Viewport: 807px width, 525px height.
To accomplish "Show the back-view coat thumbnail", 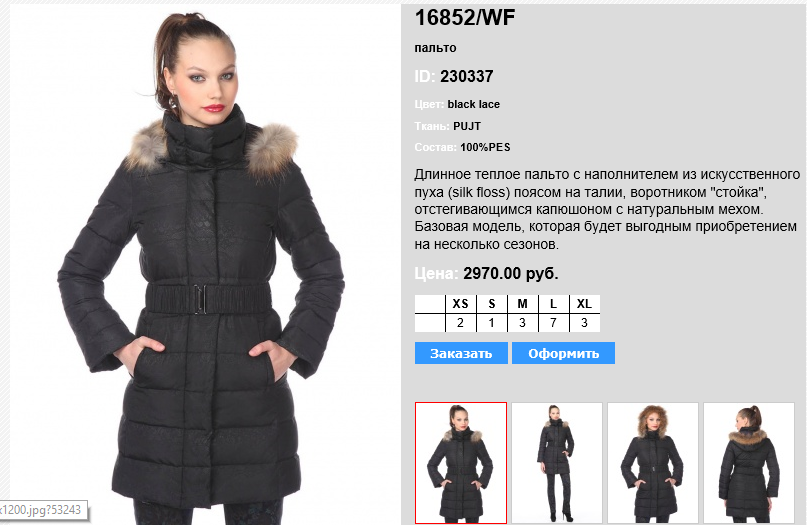I will point(749,463).
